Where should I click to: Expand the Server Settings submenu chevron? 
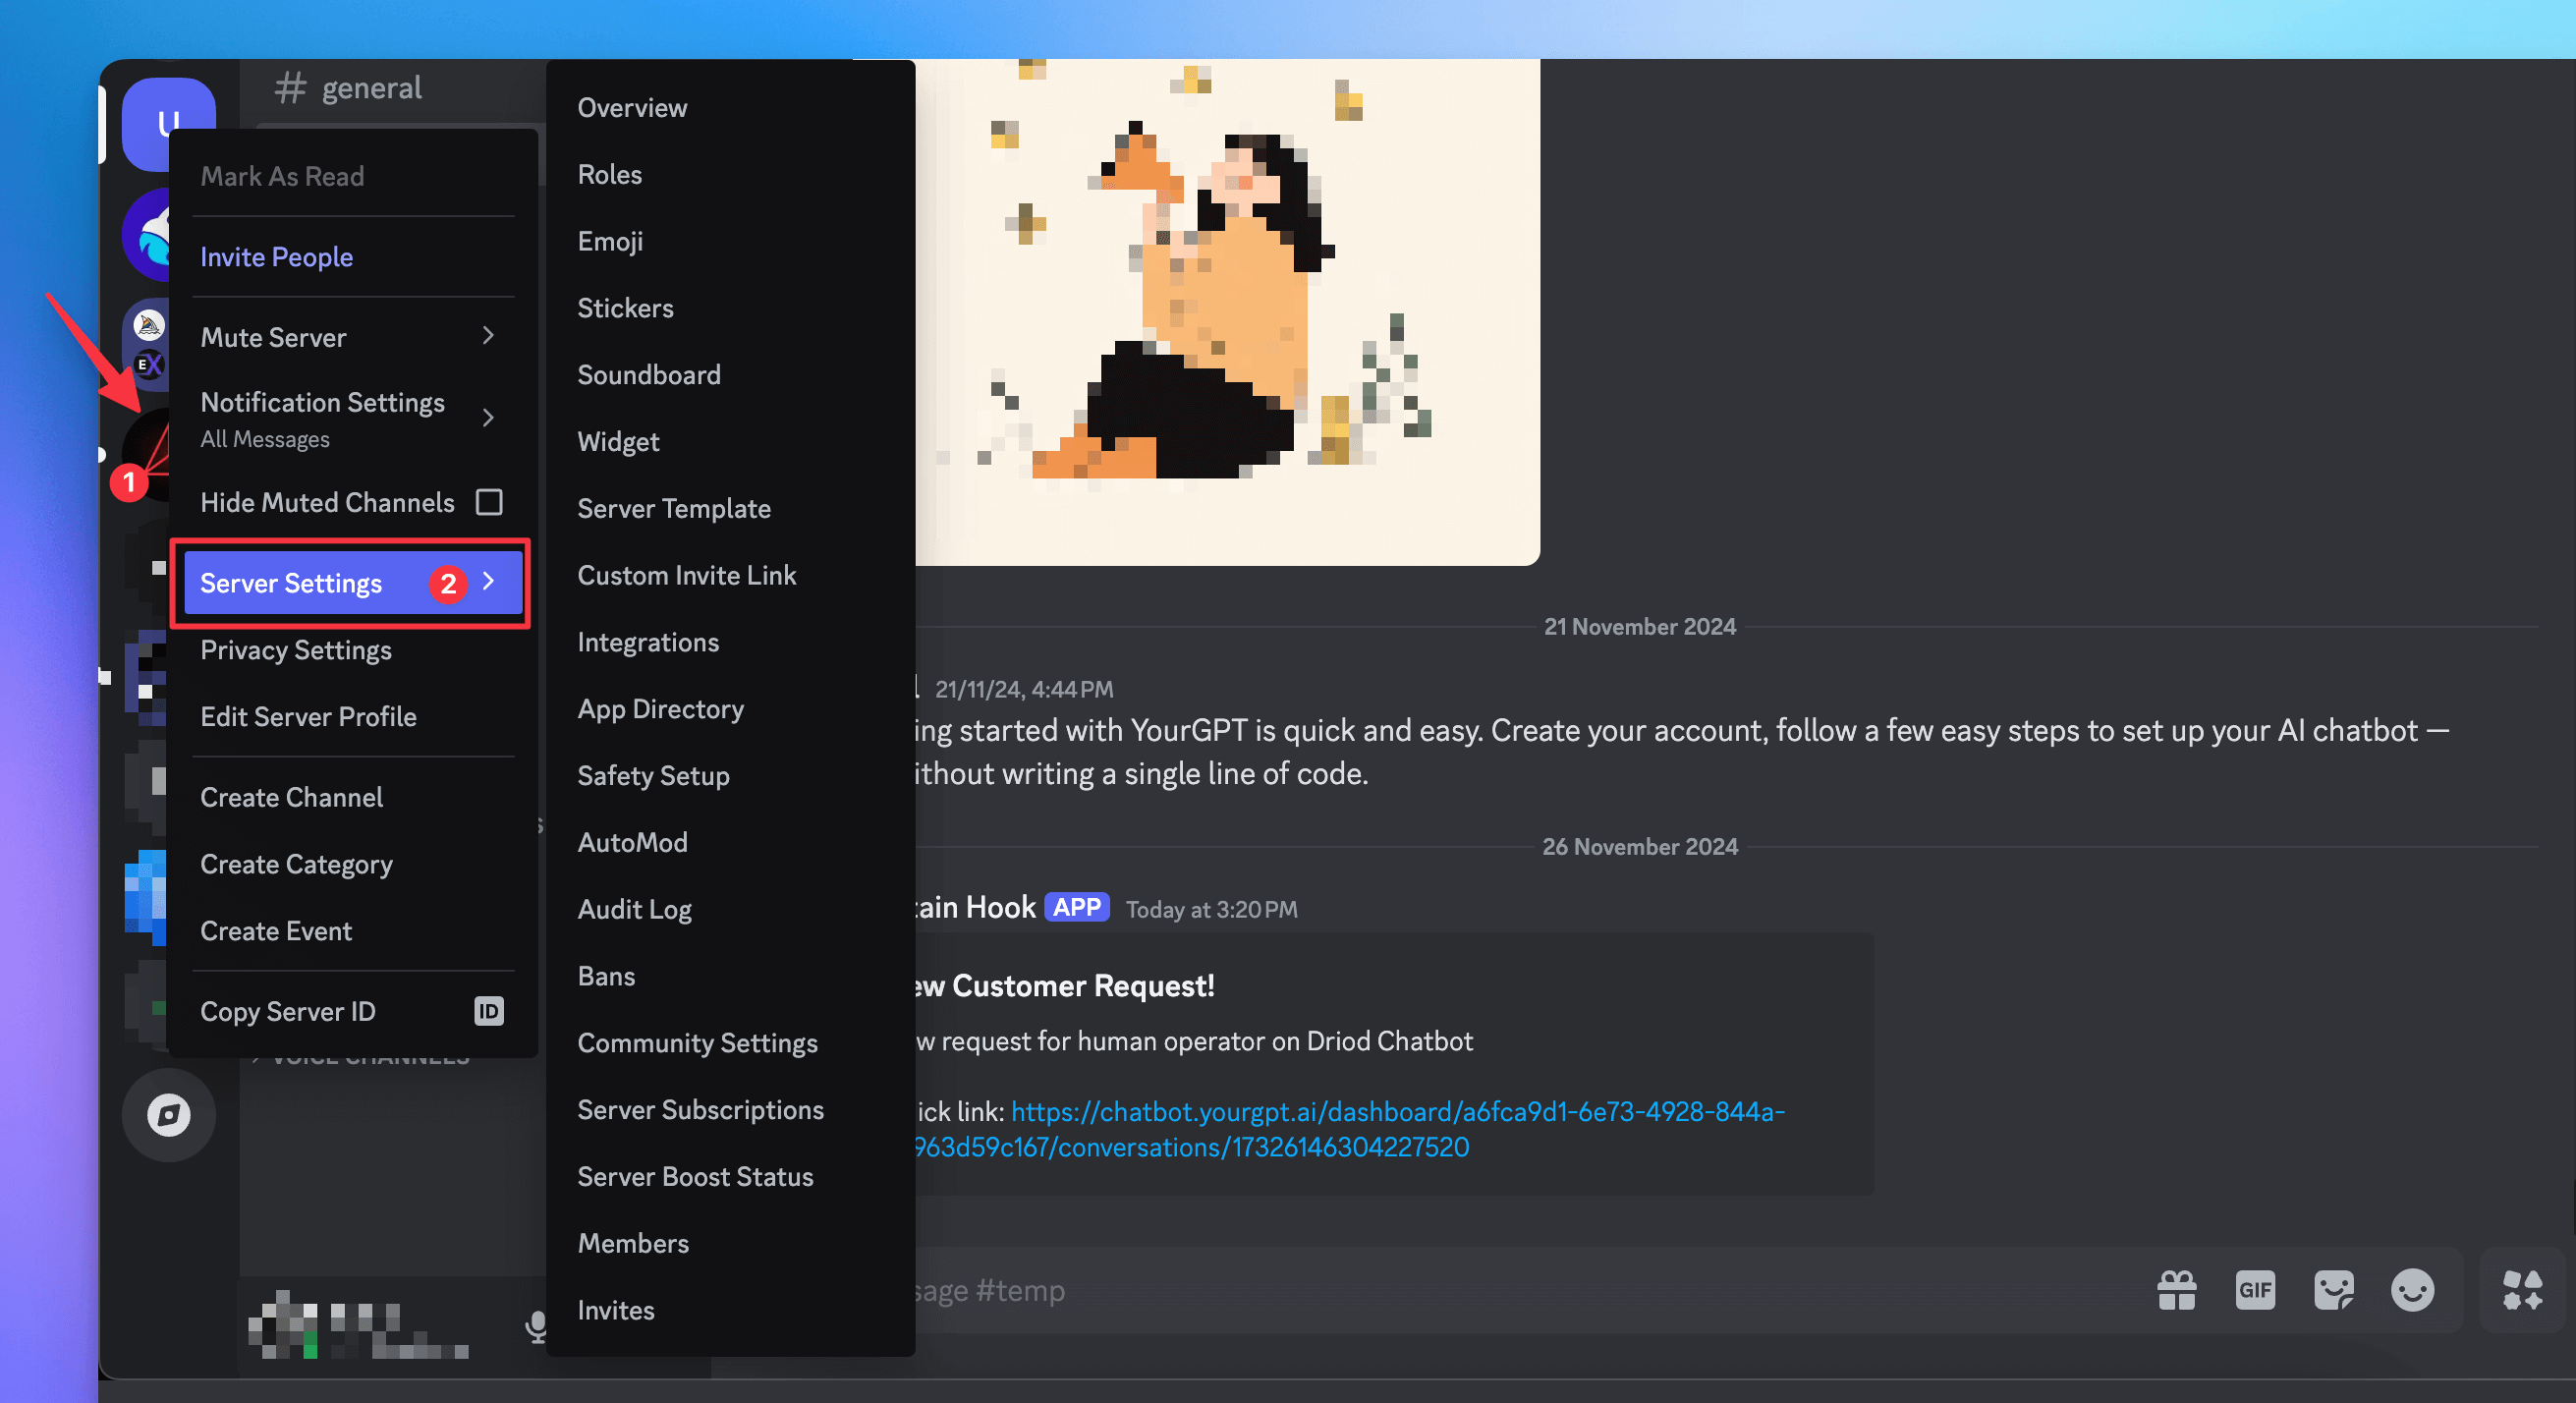pyautogui.click(x=489, y=581)
